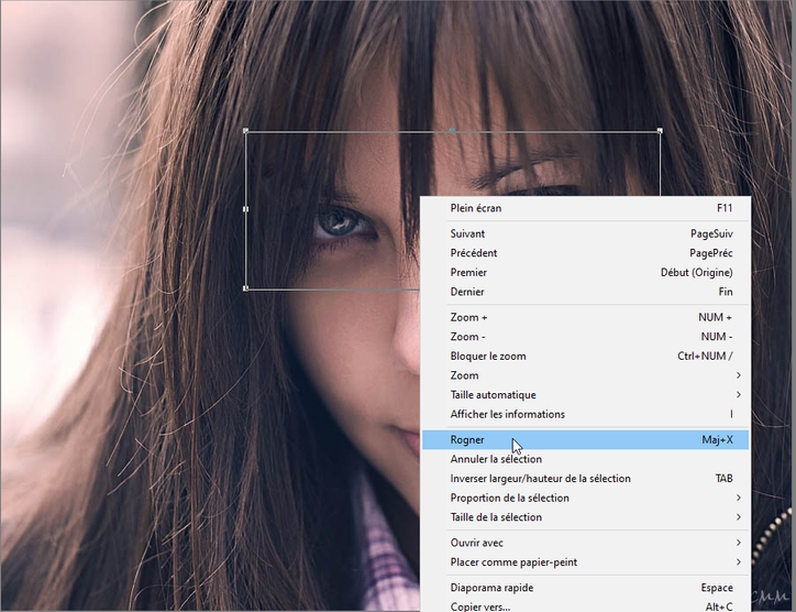Crop selection using Rogner
The height and width of the screenshot is (612, 796).
(468, 440)
